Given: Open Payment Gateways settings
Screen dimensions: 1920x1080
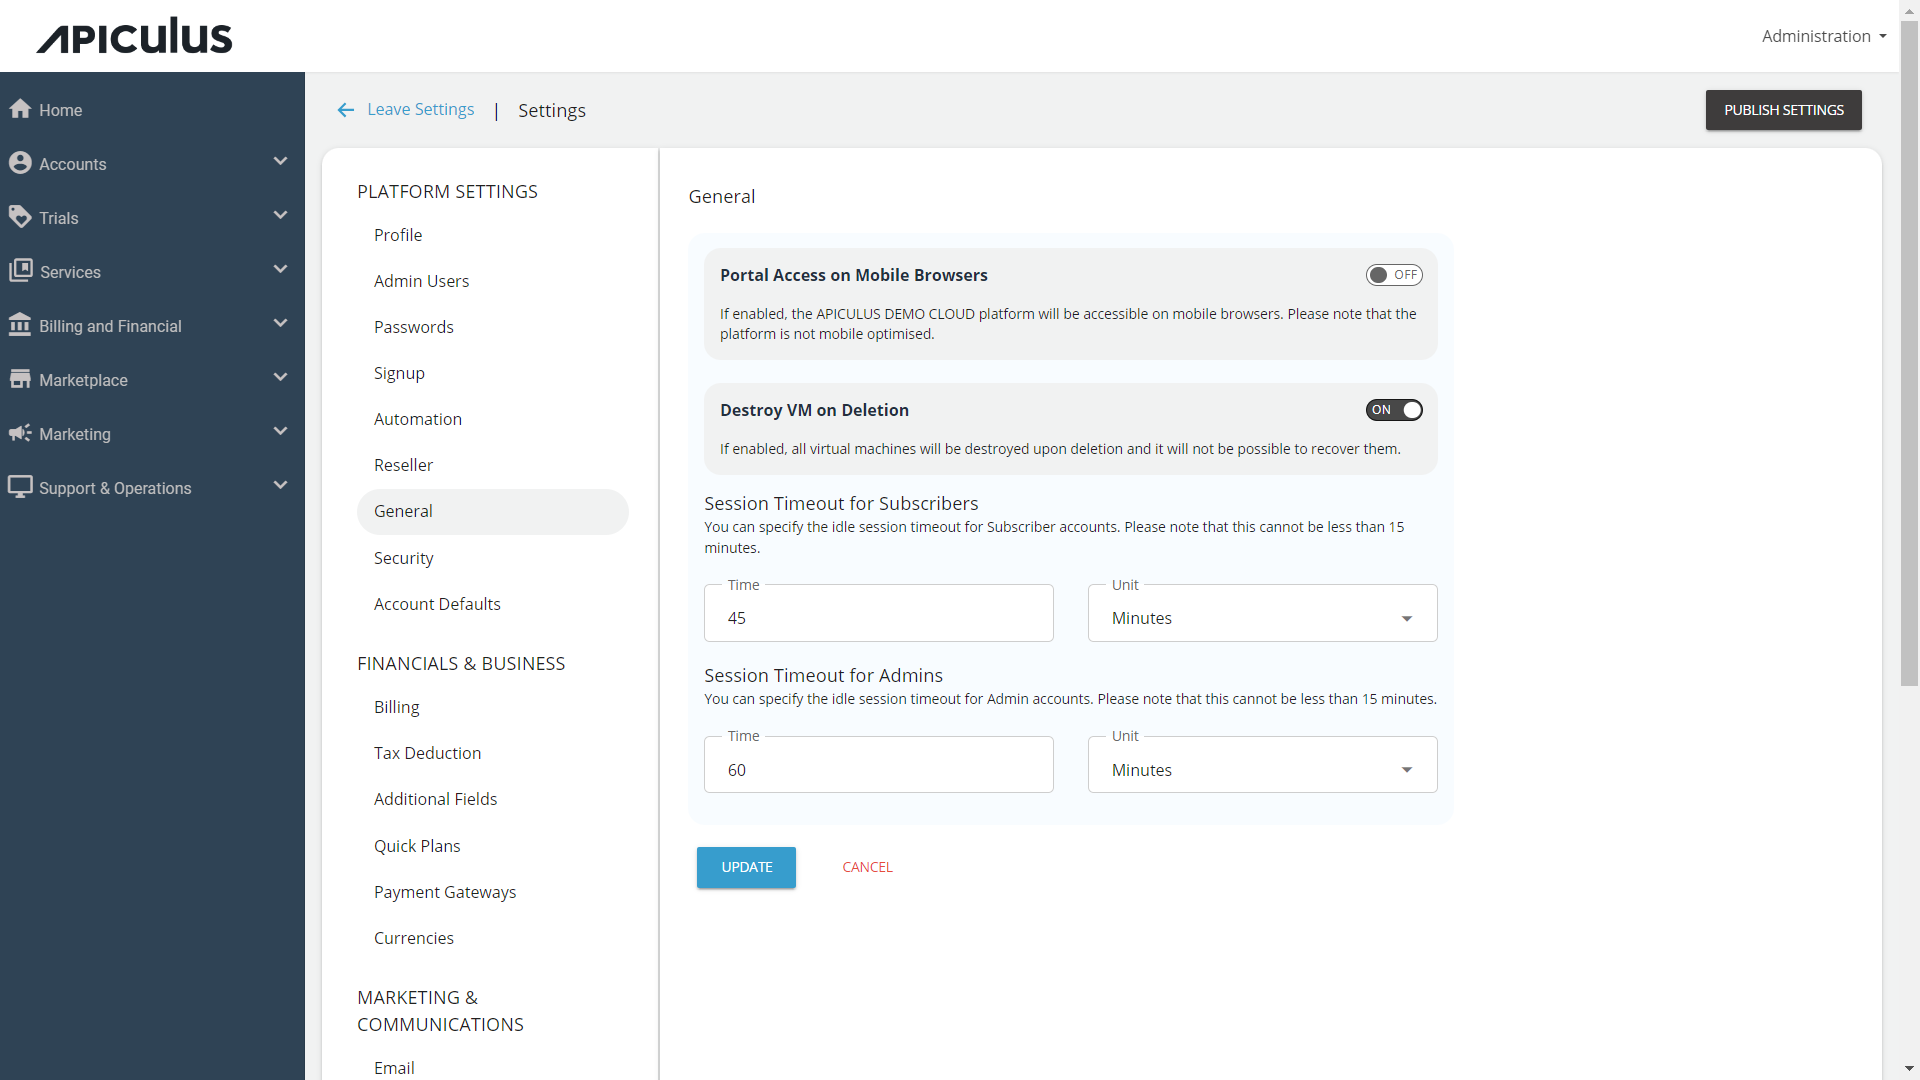Looking at the screenshot, I should click(445, 892).
